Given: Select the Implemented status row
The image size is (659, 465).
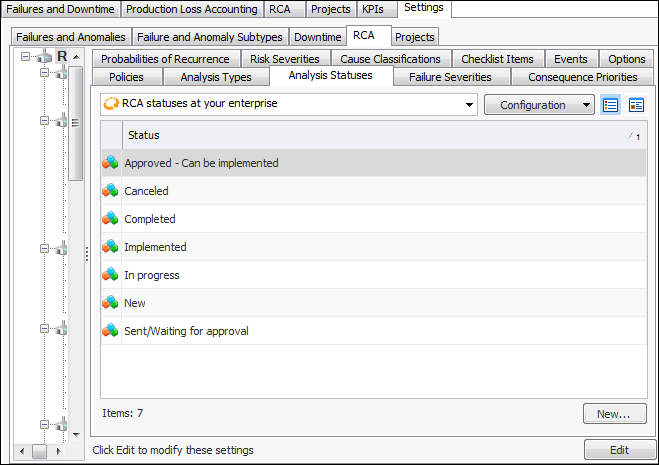Looking at the screenshot, I should tap(374, 247).
